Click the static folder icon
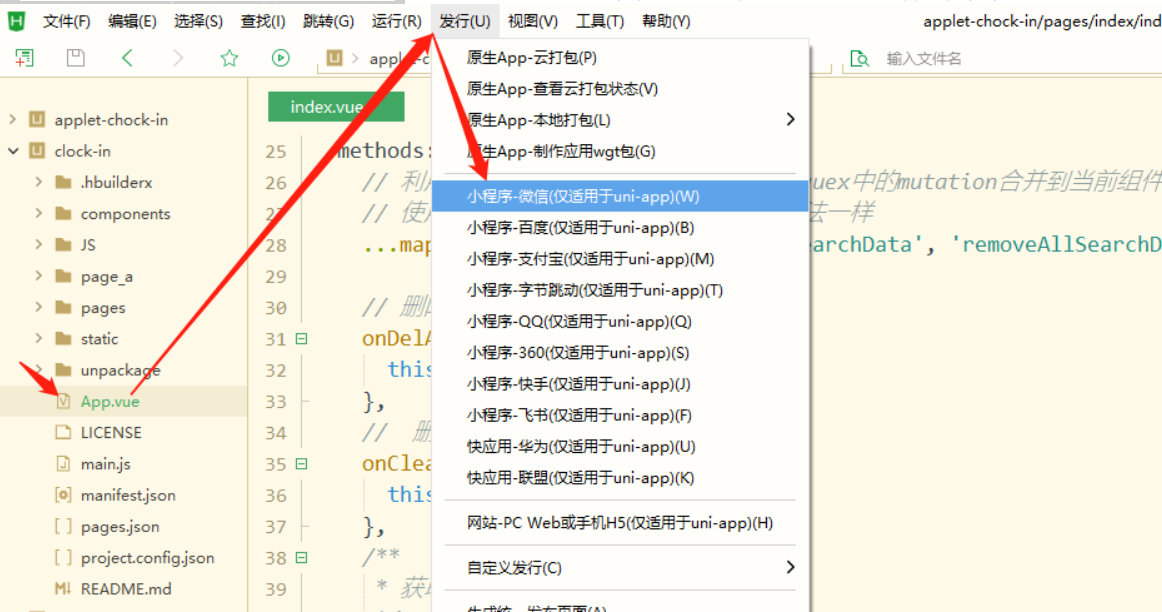This screenshot has width=1162, height=612. [x=64, y=339]
